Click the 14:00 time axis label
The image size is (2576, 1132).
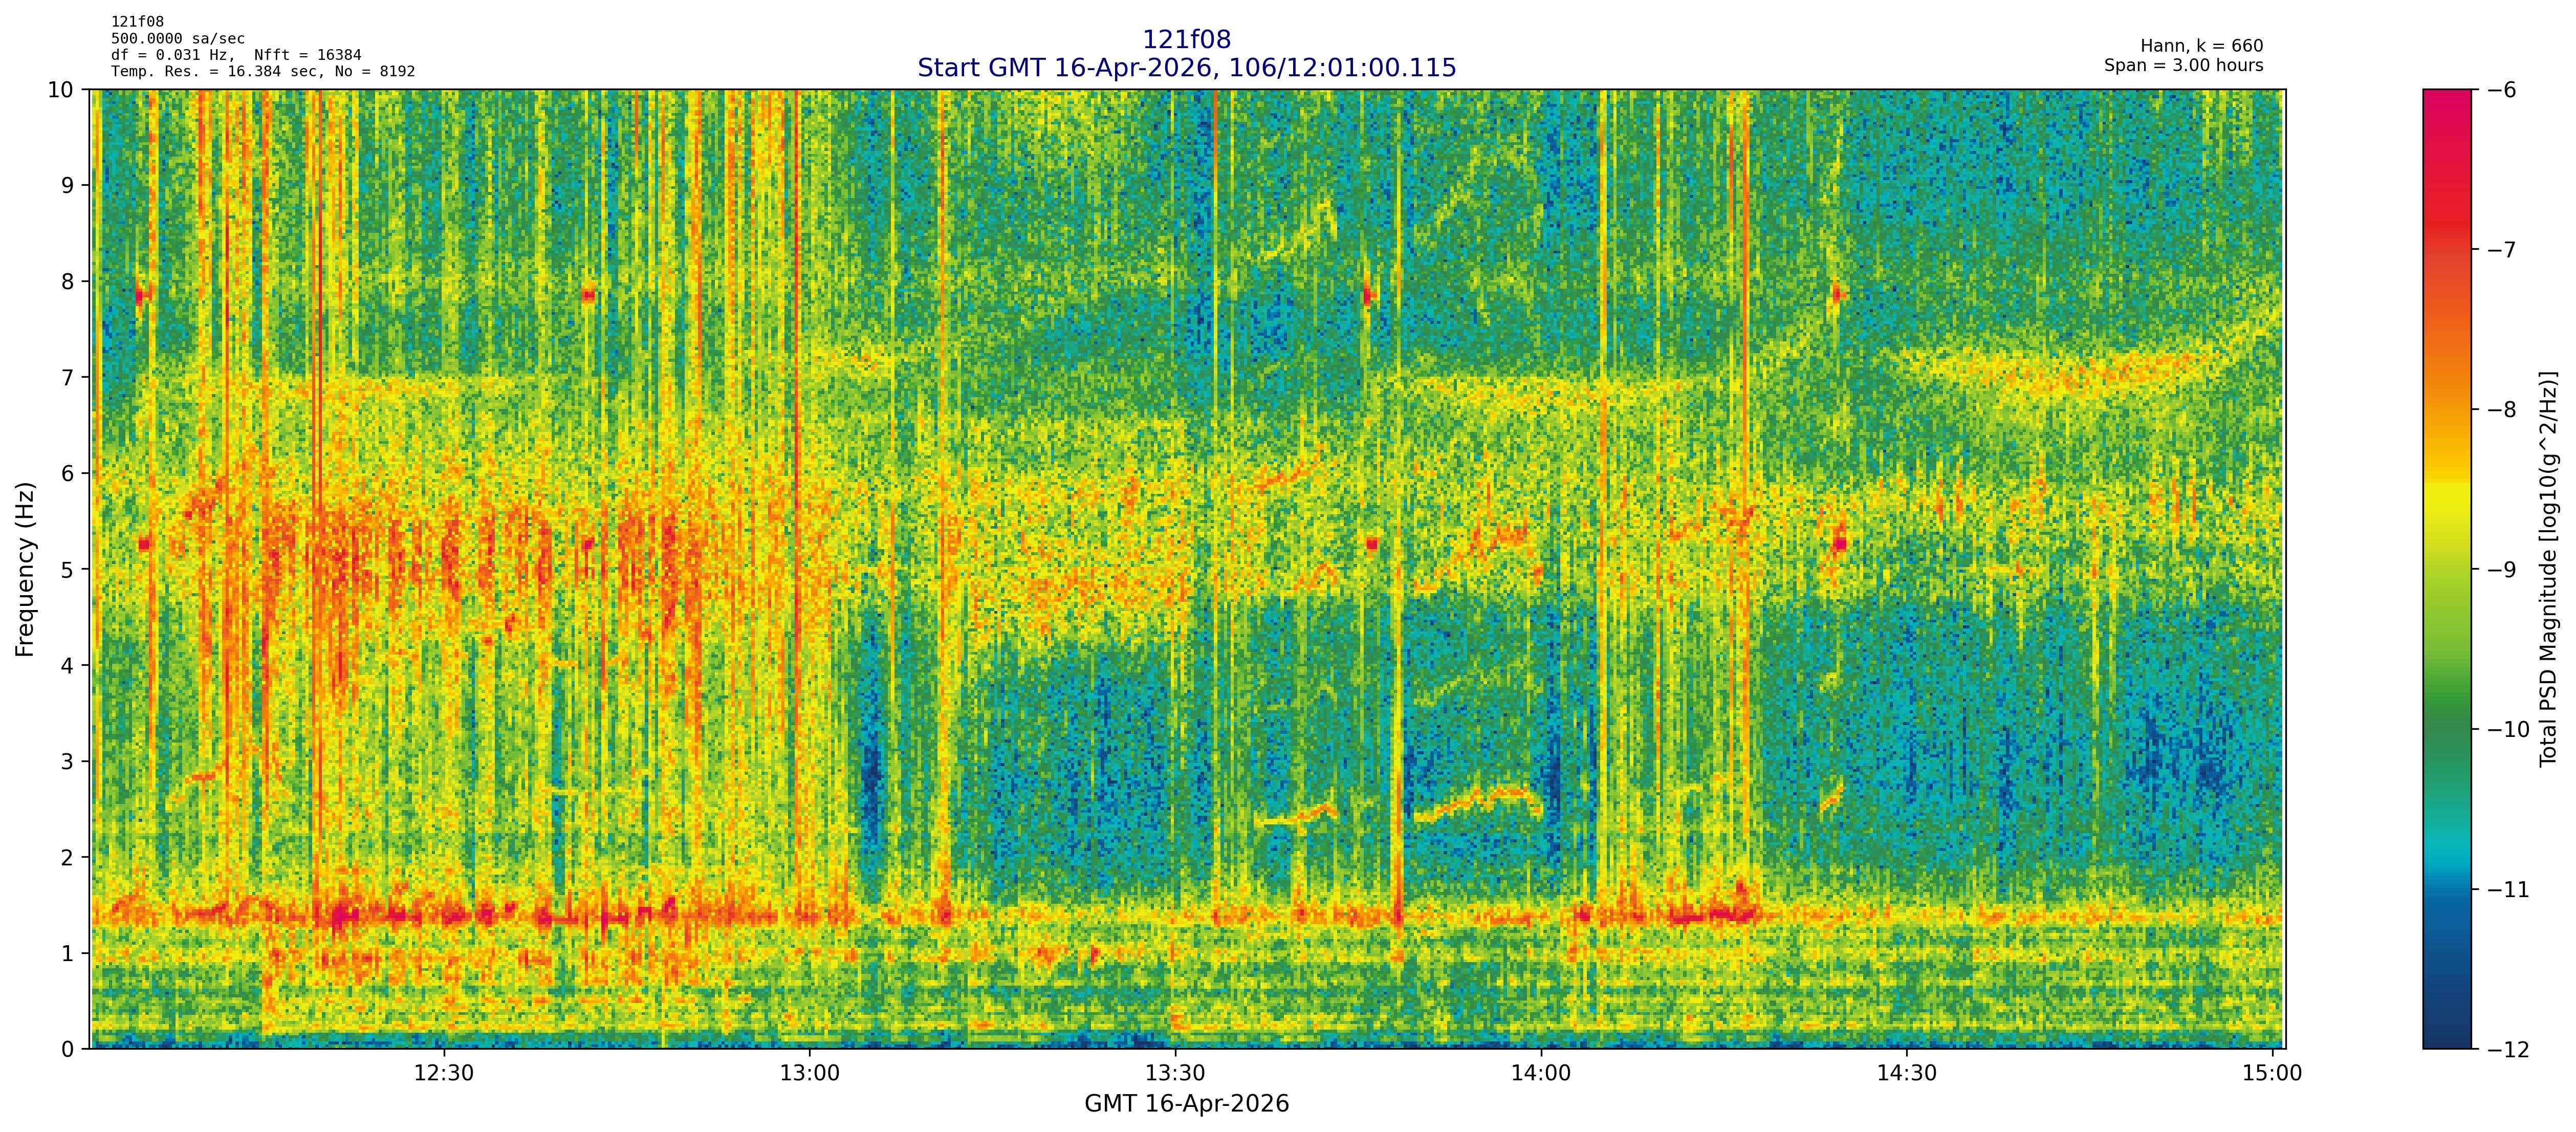coord(1541,1074)
